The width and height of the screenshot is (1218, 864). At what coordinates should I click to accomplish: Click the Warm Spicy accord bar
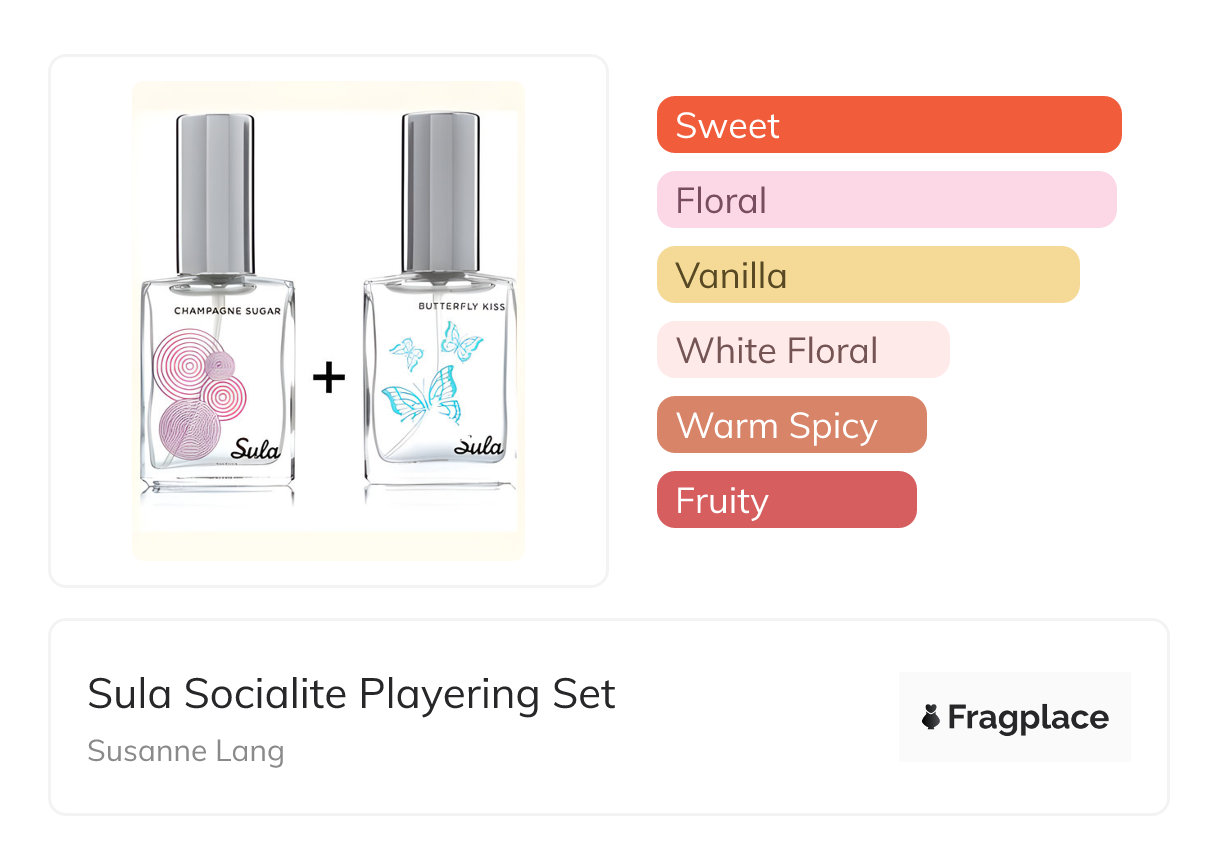click(x=791, y=425)
